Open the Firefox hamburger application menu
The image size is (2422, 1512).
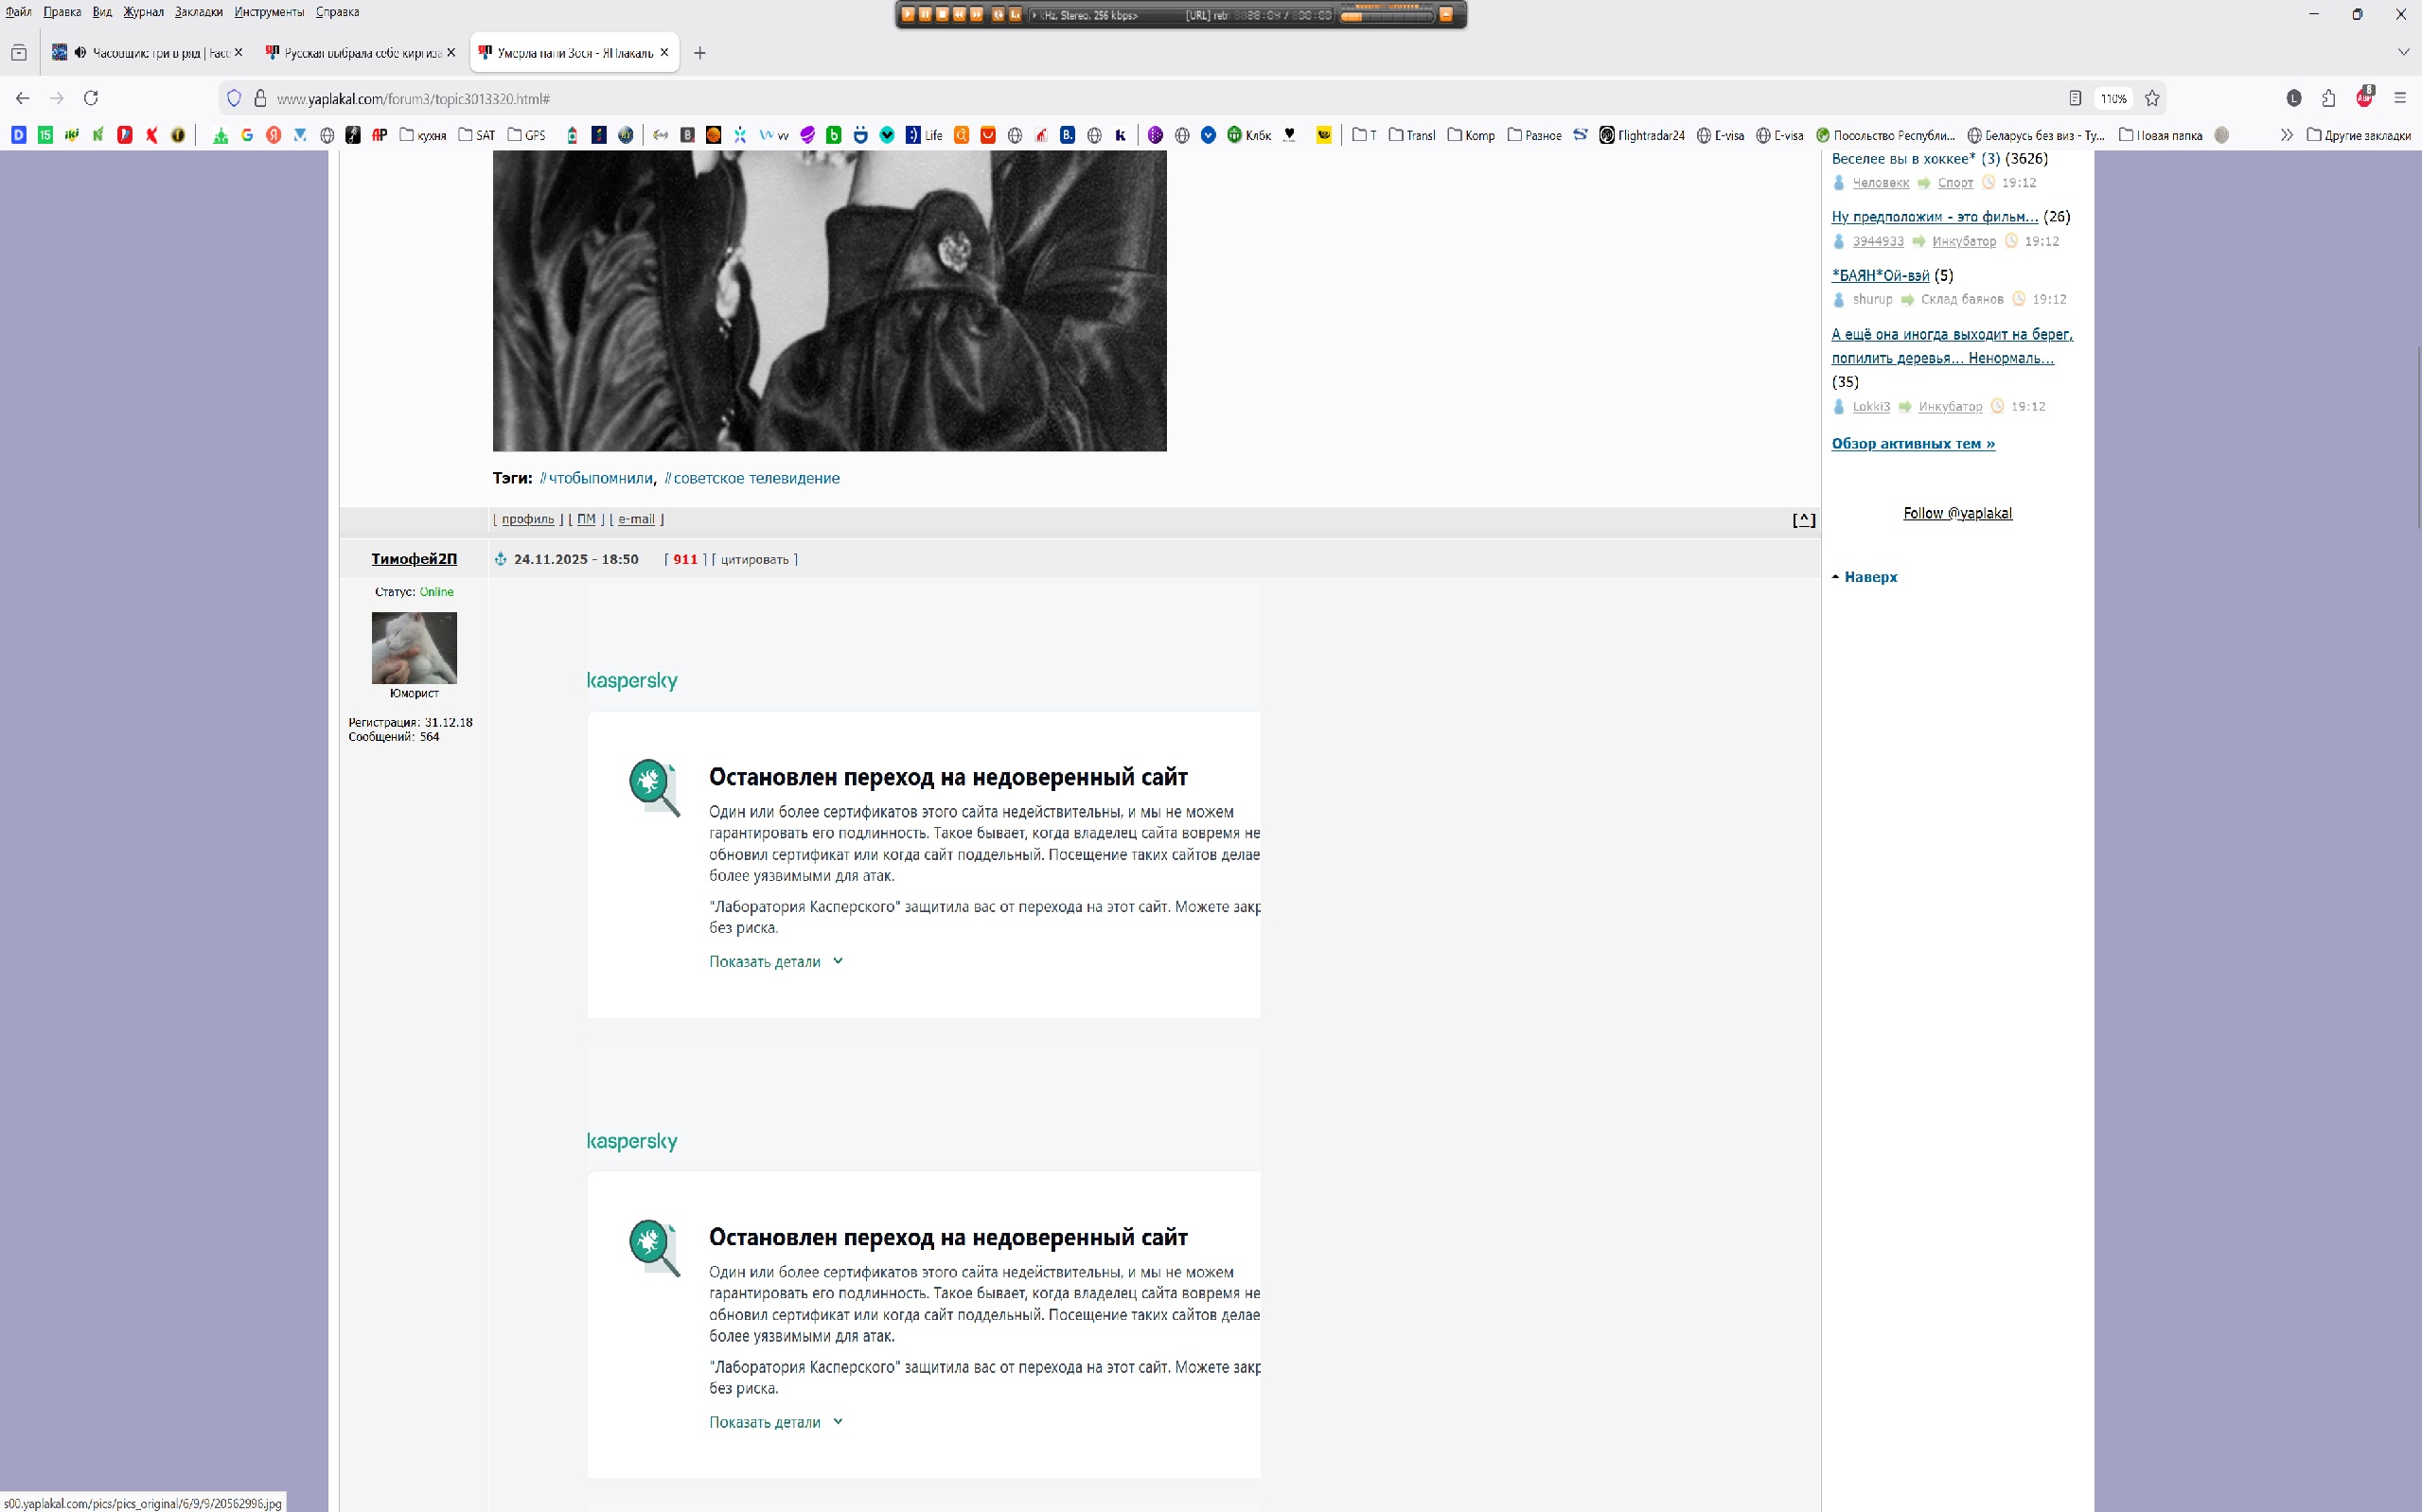(x=2400, y=98)
